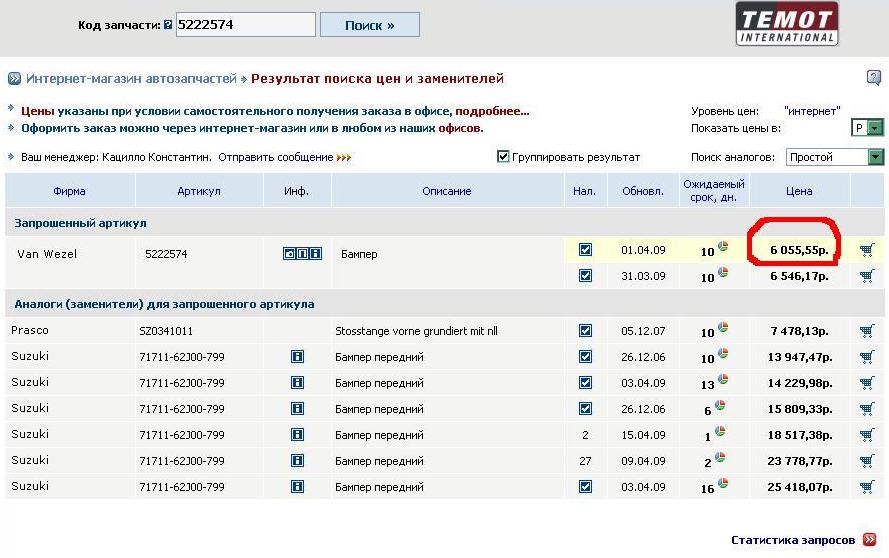
Task: Click availability checkmark in 31.03.09 row
Action: click(585, 276)
